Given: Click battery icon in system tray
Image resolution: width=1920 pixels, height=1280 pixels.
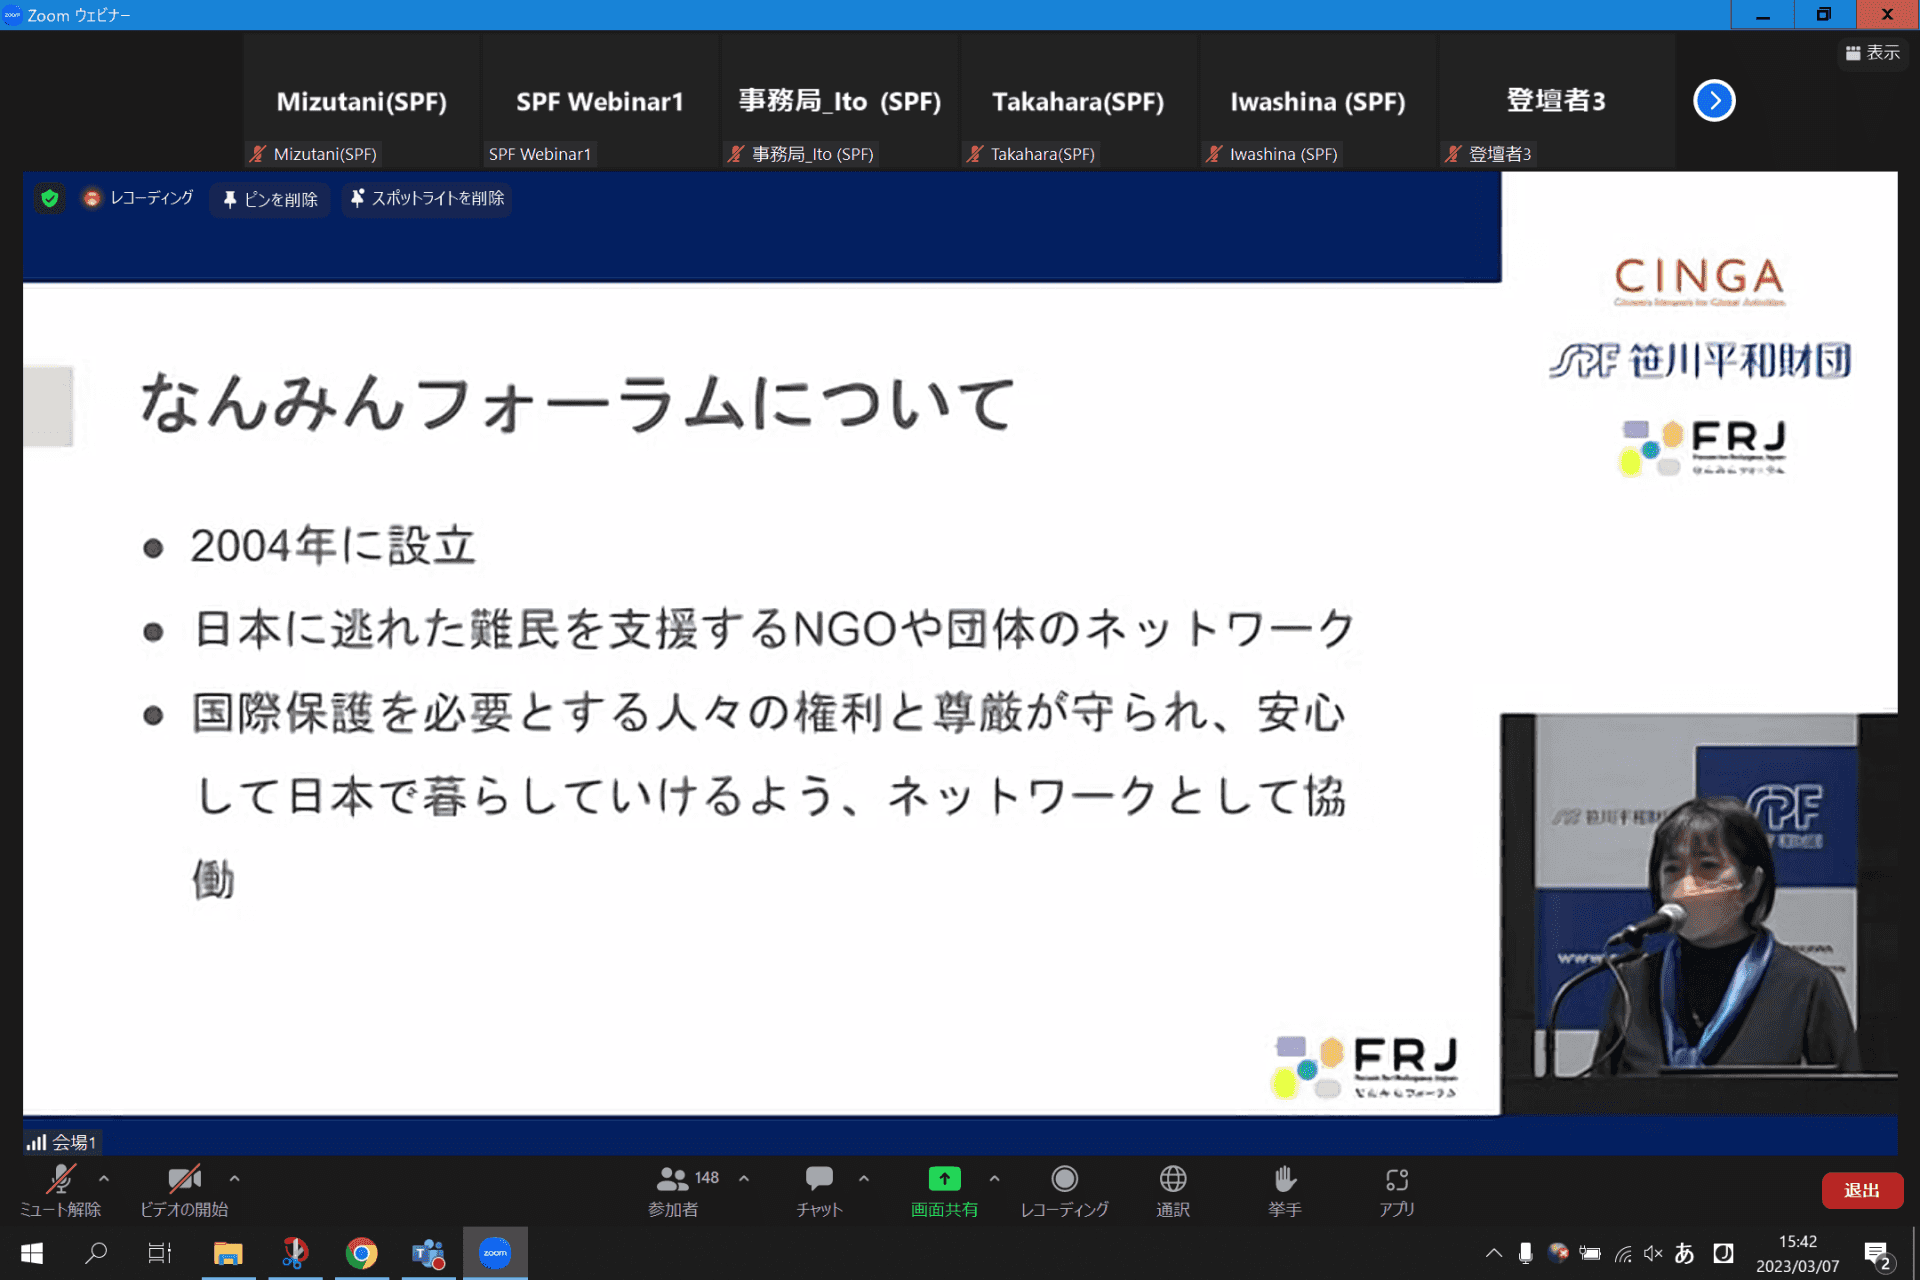Looking at the screenshot, I should pos(1590,1253).
